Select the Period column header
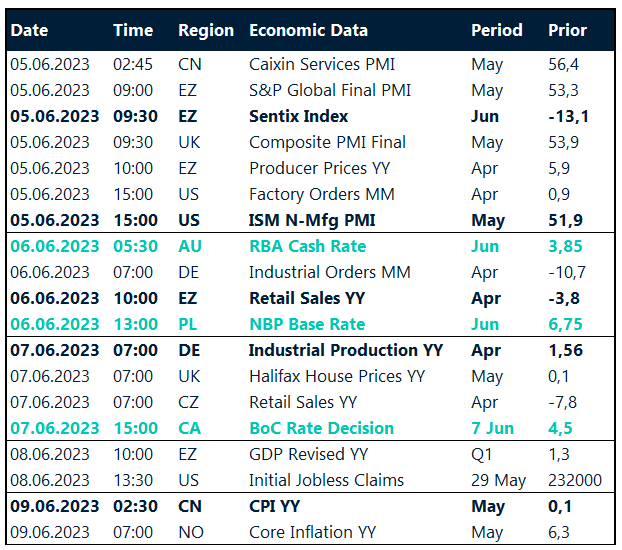Viewport: 622px width, 550px height. click(x=497, y=31)
